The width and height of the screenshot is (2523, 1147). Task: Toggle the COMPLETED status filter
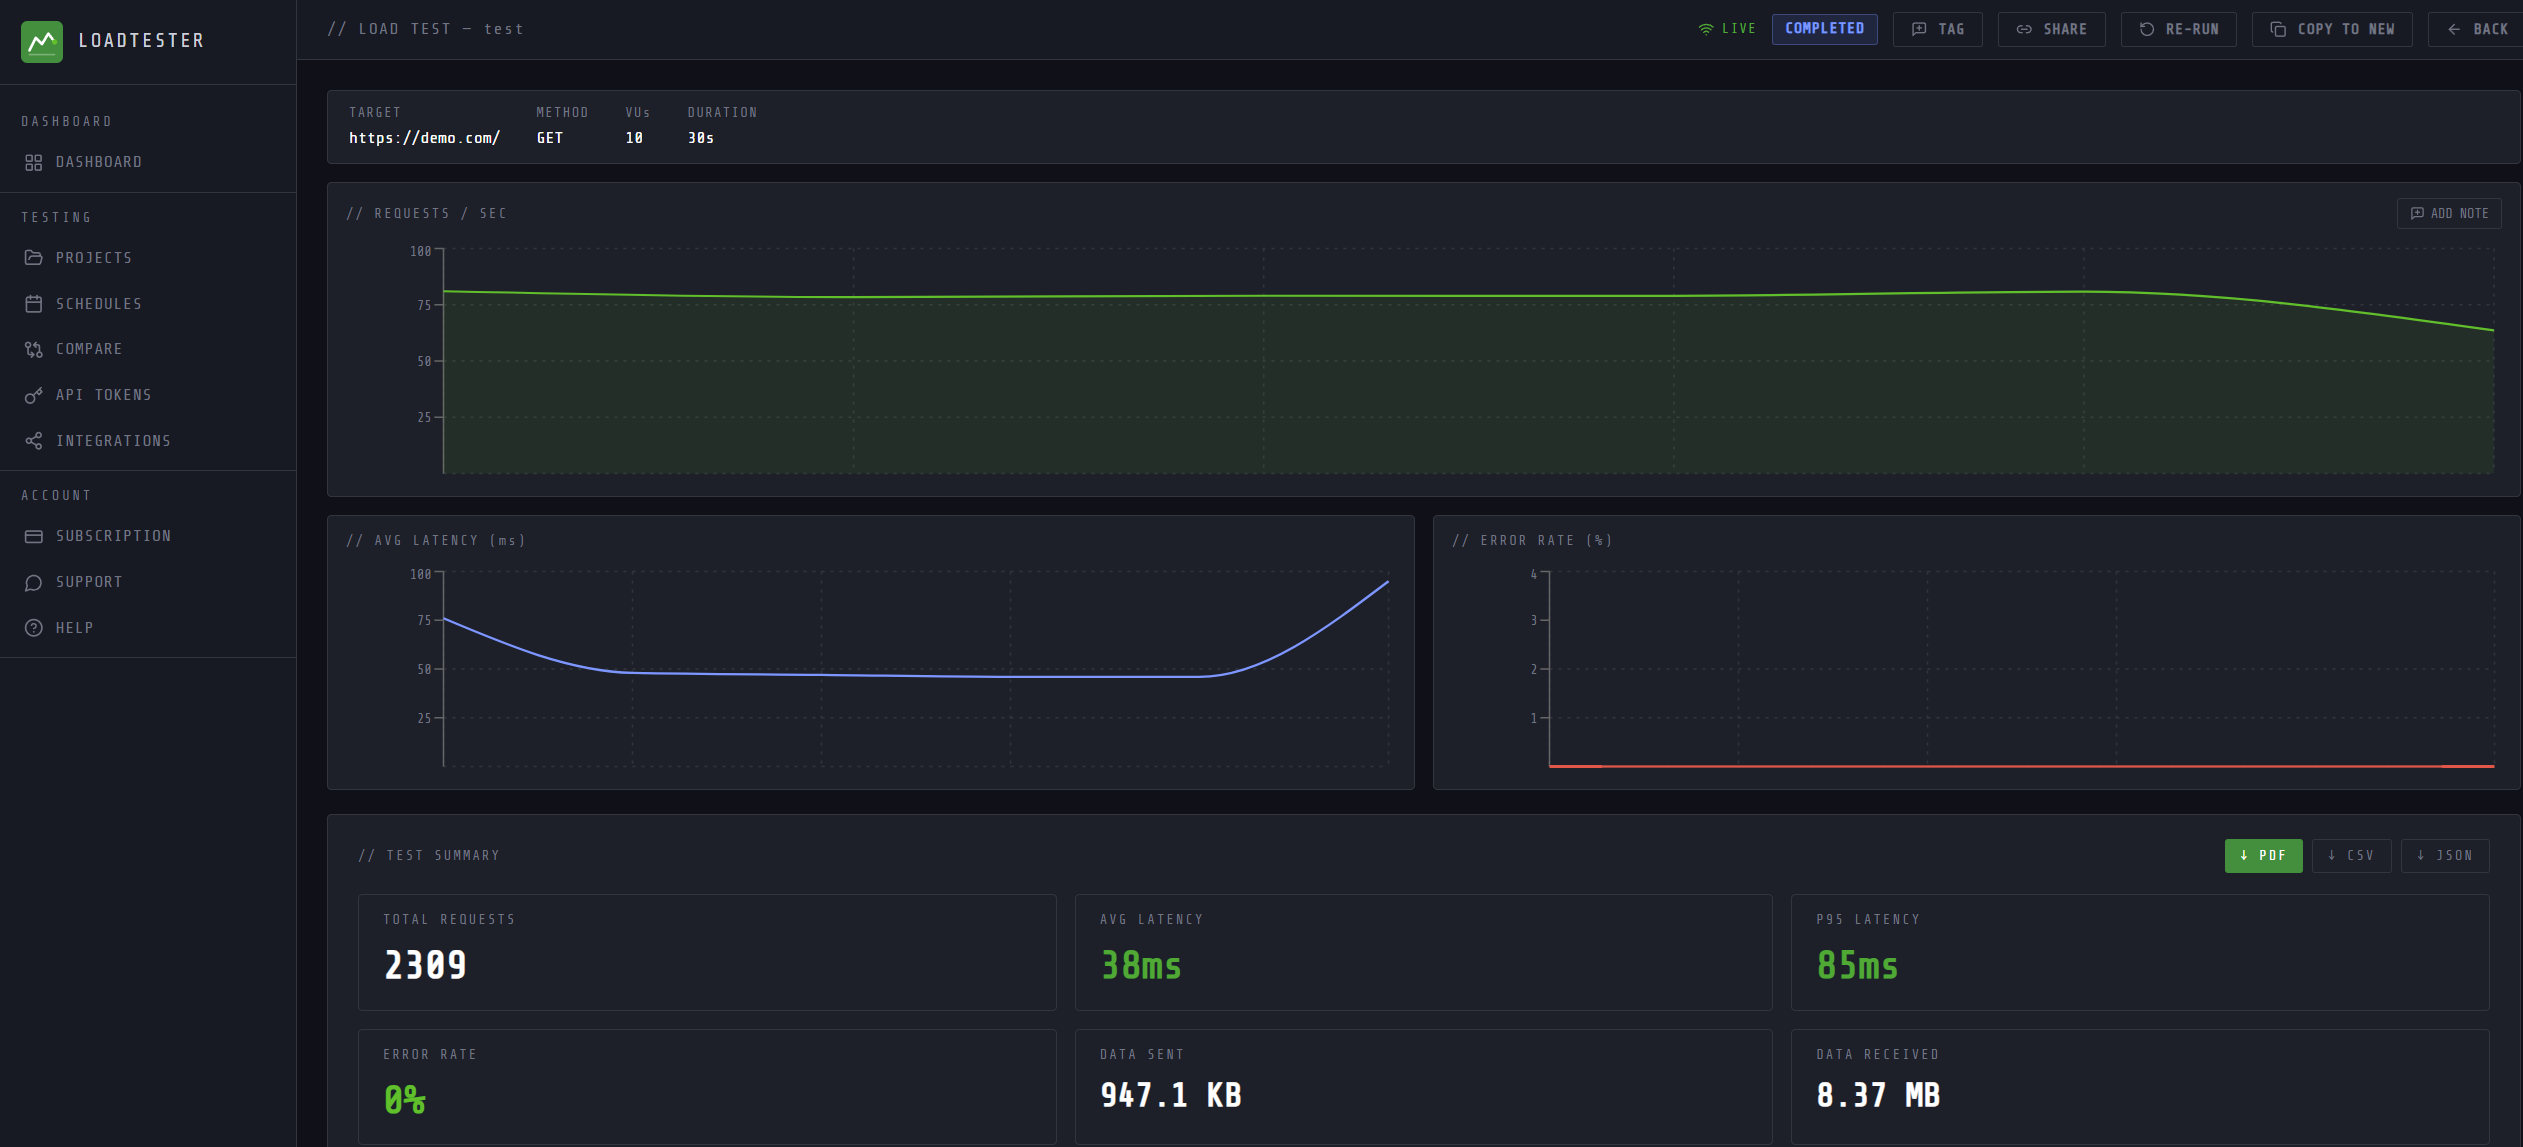click(1824, 28)
